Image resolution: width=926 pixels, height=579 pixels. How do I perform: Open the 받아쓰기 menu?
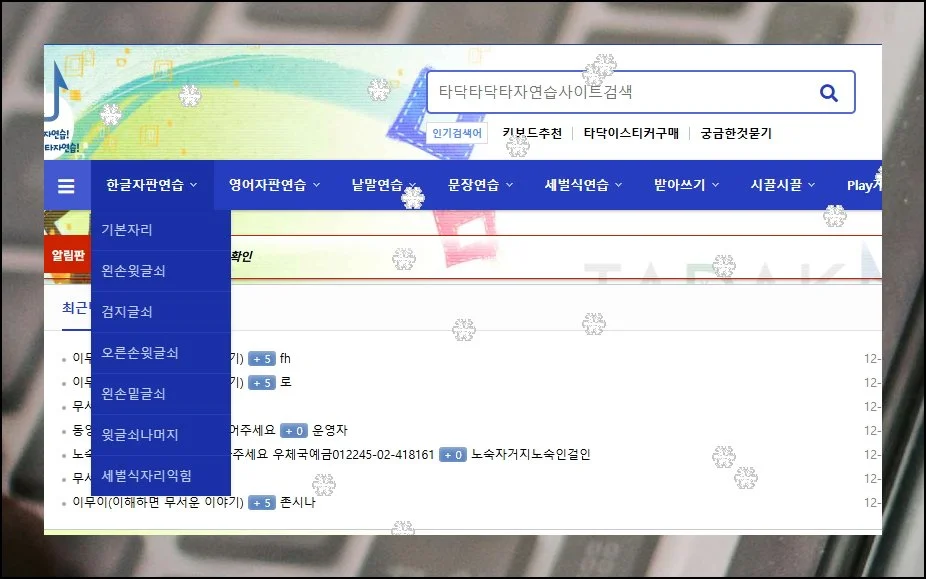click(x=686, y=185)
